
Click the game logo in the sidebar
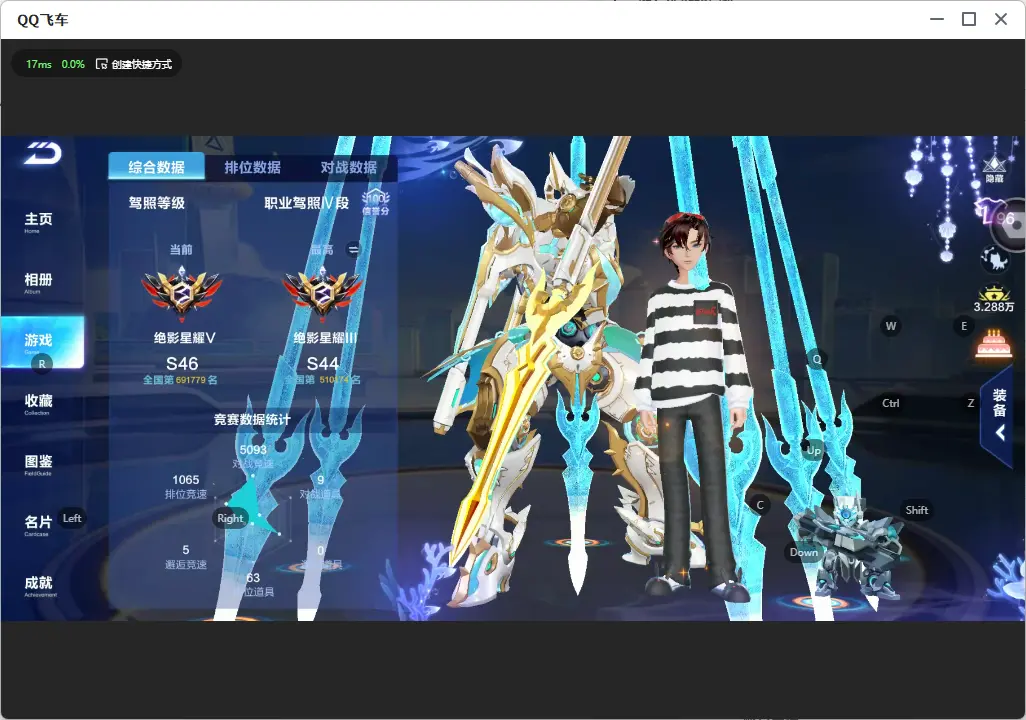coord(43,153)
